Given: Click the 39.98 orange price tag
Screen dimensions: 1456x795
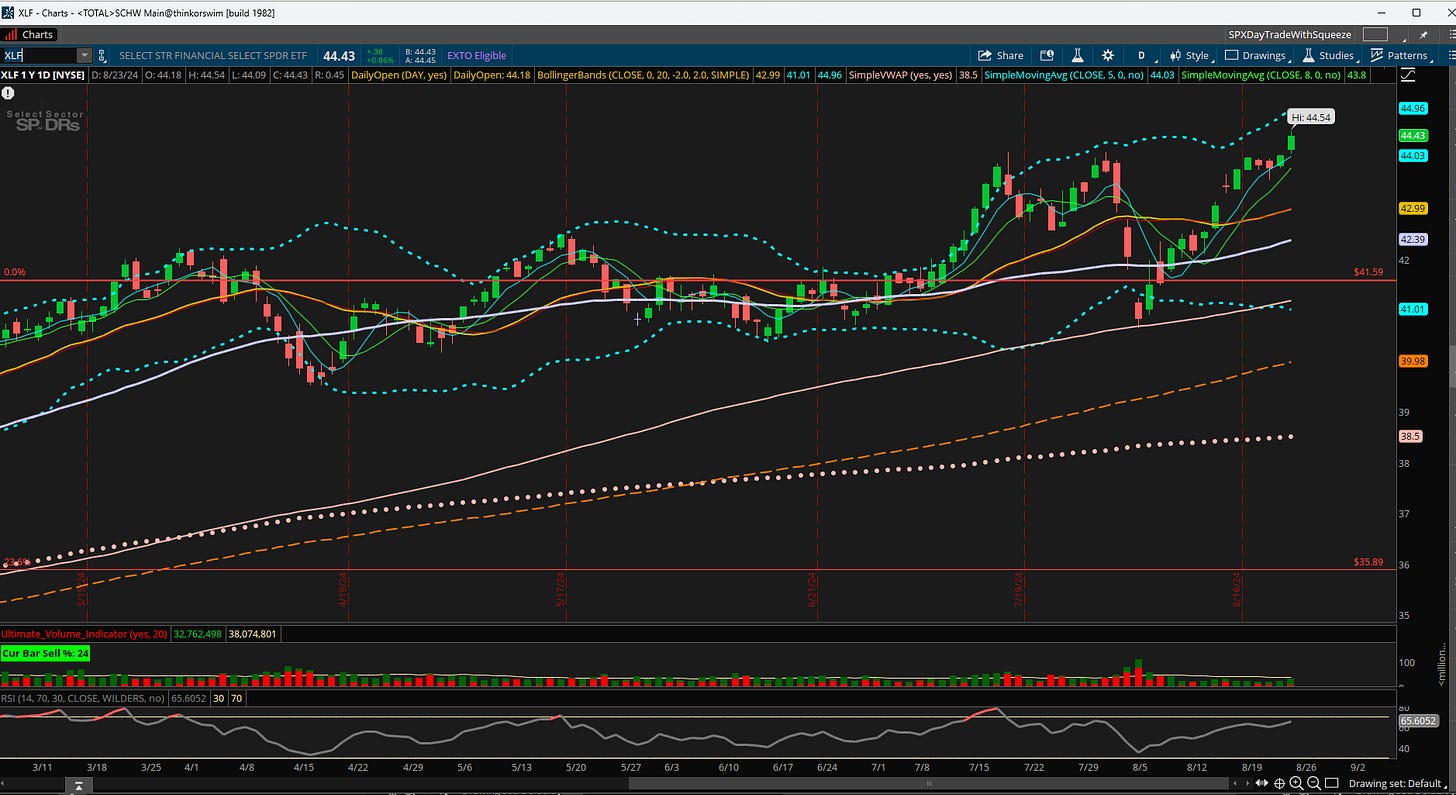Looking at the screenshot, I should coord(1413,362).
